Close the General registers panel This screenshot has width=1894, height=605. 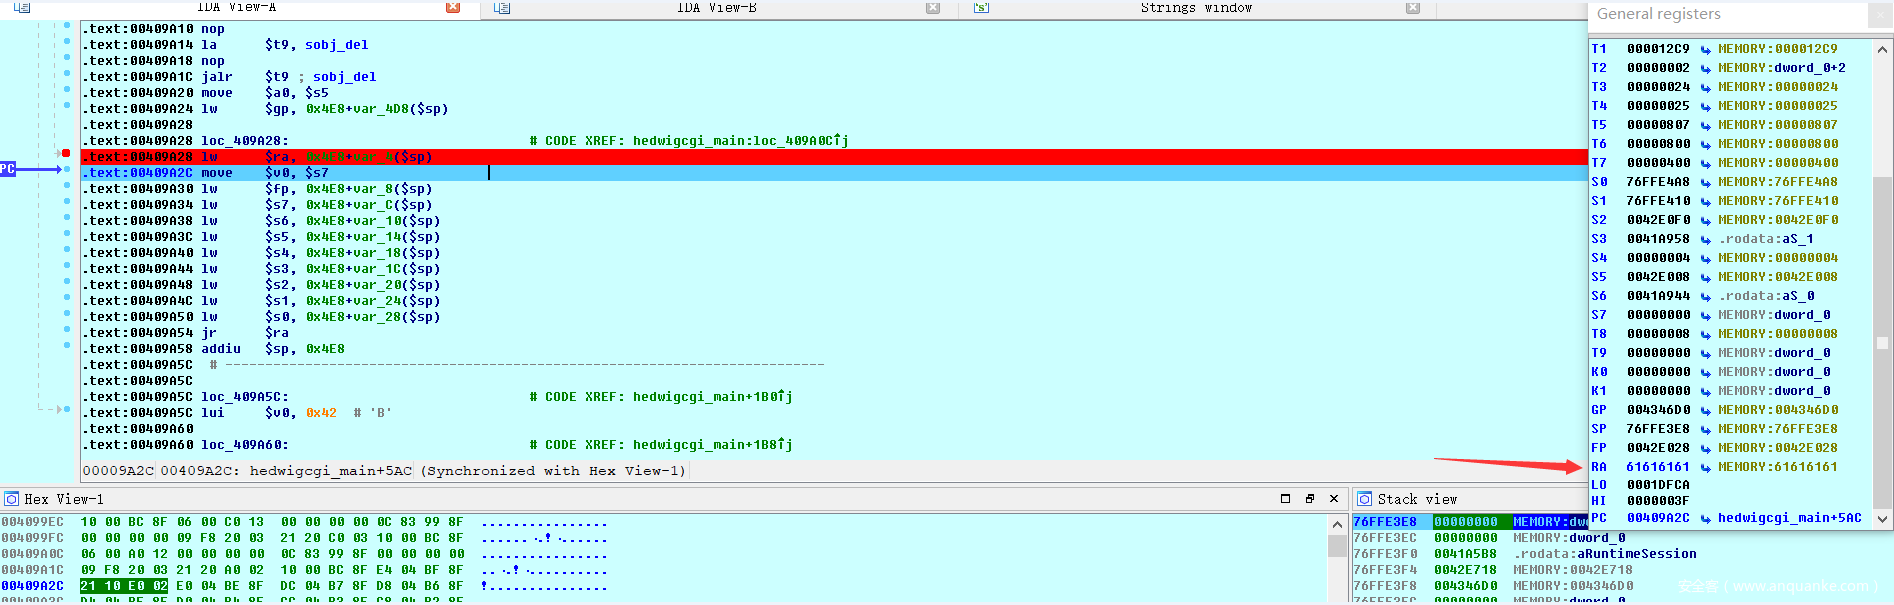(1880, 15)
